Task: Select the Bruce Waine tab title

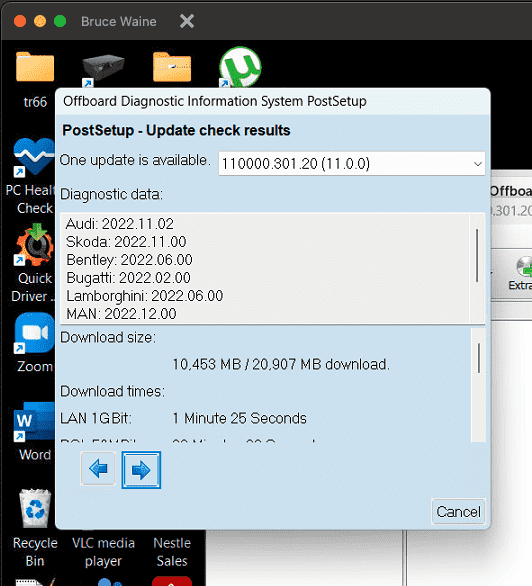Action: point(119,21)
